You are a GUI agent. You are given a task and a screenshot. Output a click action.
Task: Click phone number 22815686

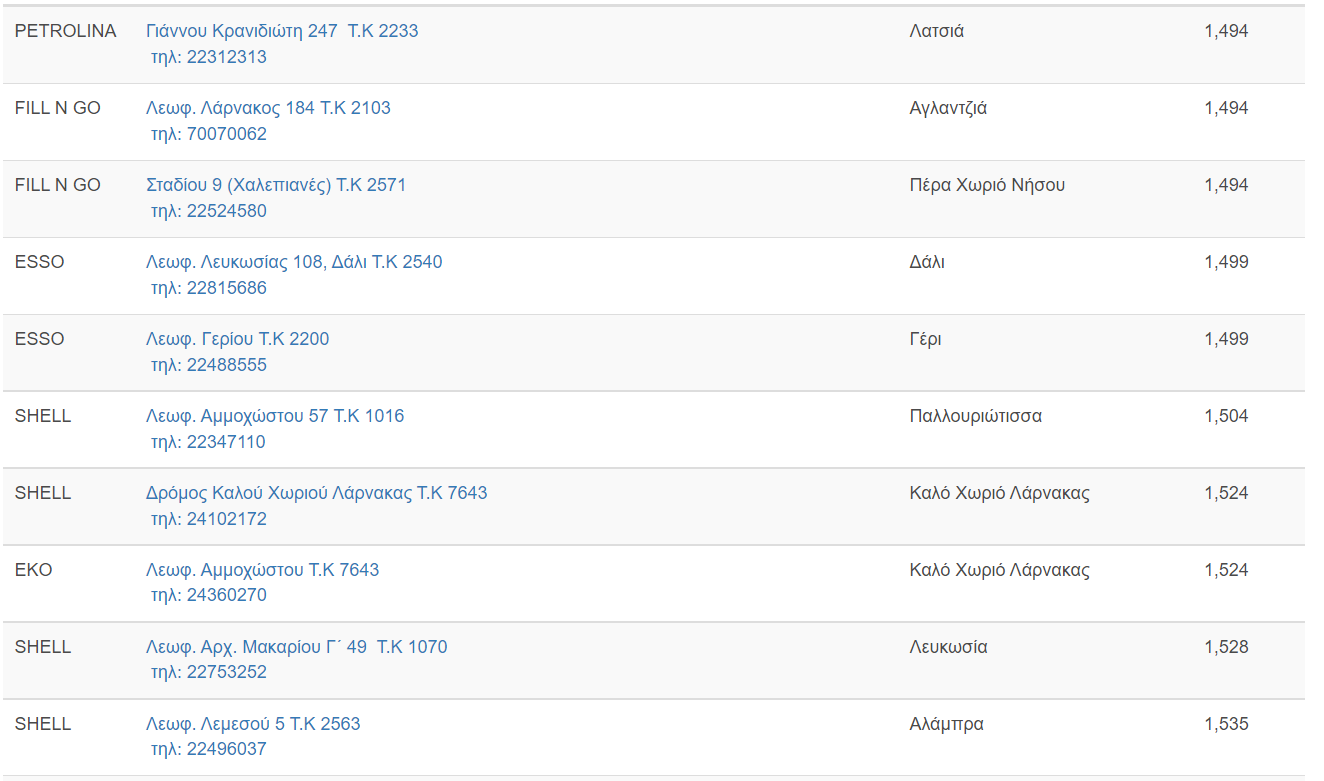[x=227, y=288]
